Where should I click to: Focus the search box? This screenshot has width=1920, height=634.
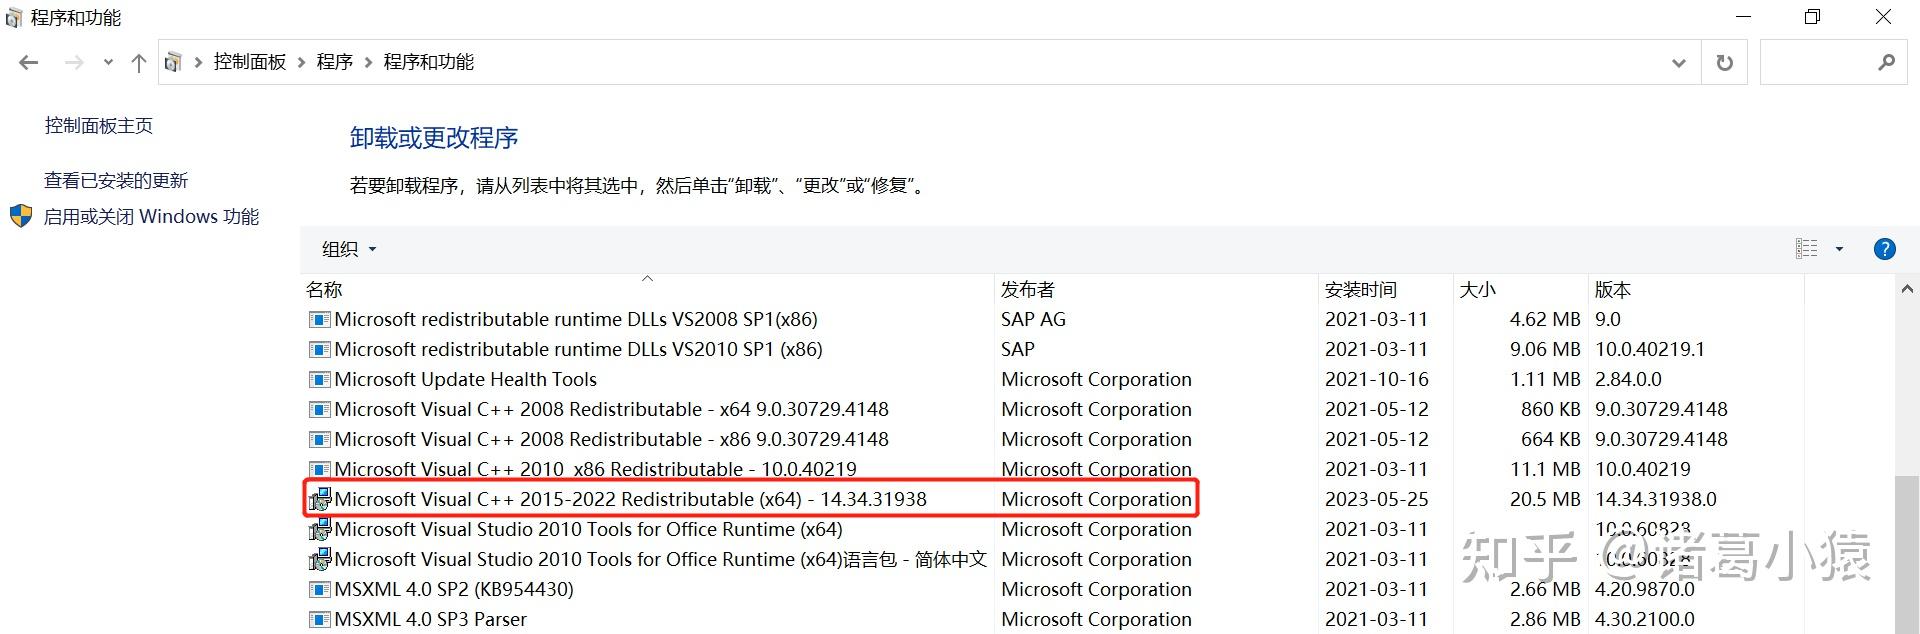1833,62
